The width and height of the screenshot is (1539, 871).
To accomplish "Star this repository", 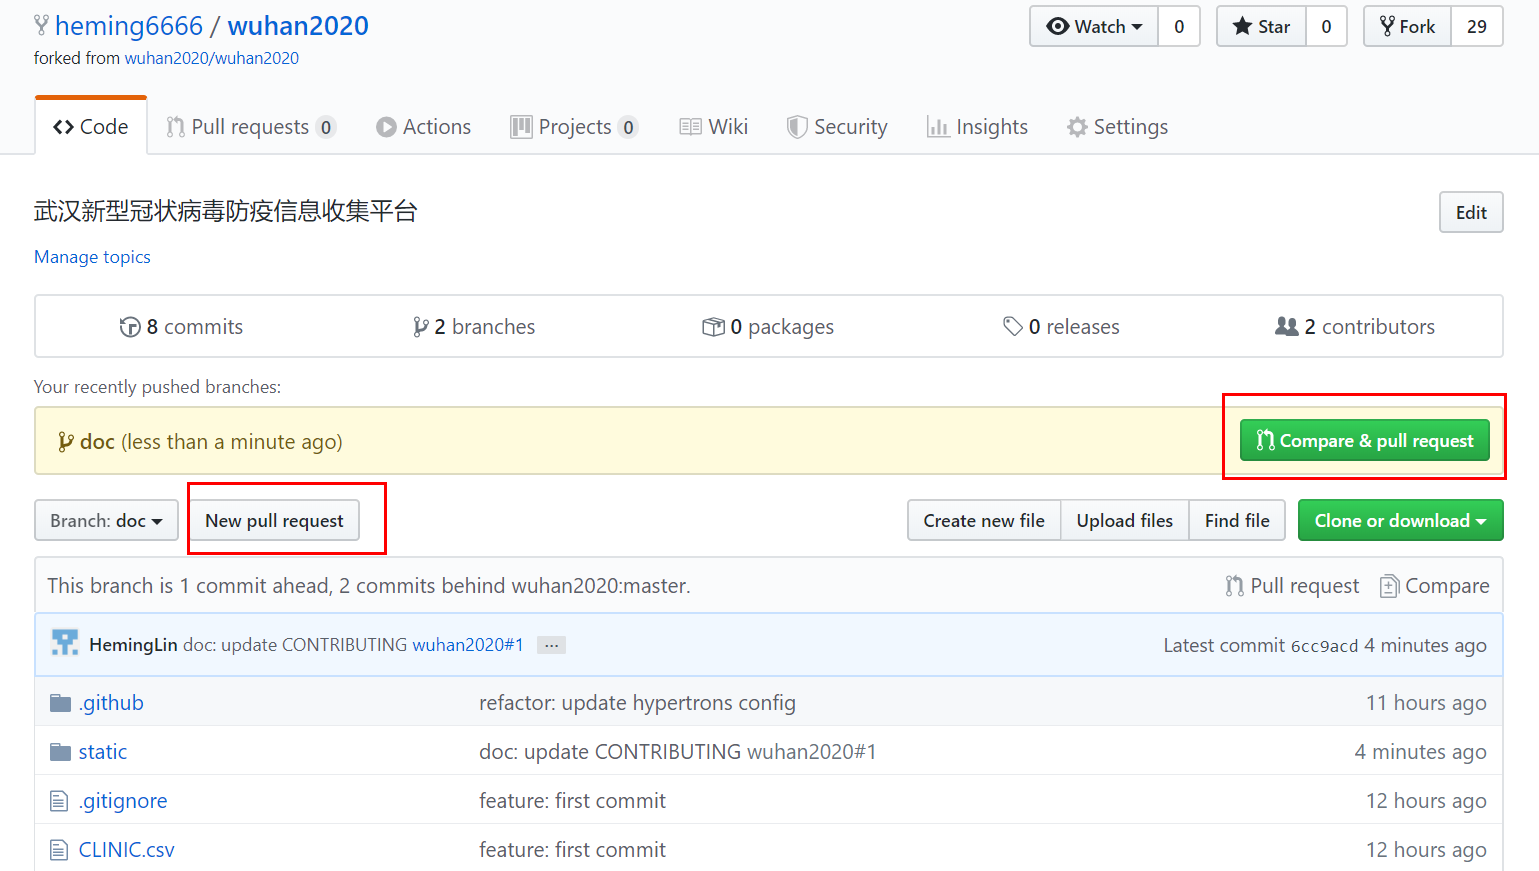I will 1261,27.
